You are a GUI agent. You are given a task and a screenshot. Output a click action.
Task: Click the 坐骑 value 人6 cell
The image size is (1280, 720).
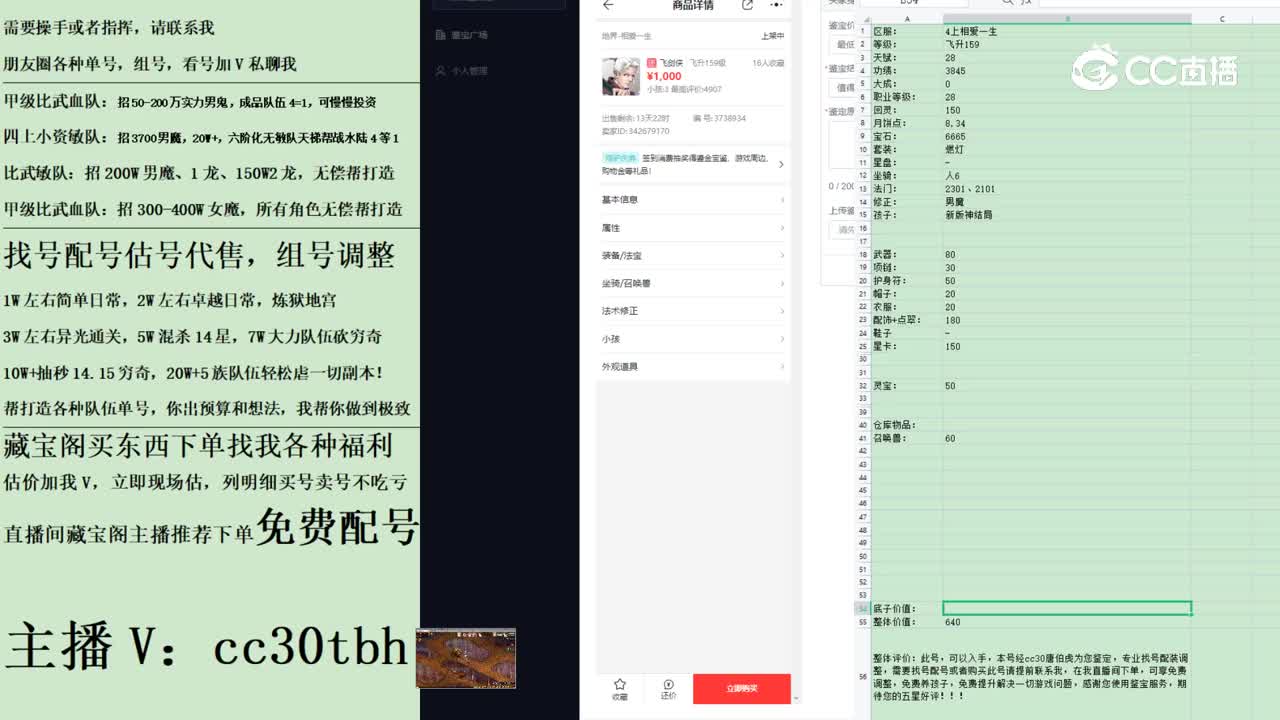click(x=1067, y=176)
